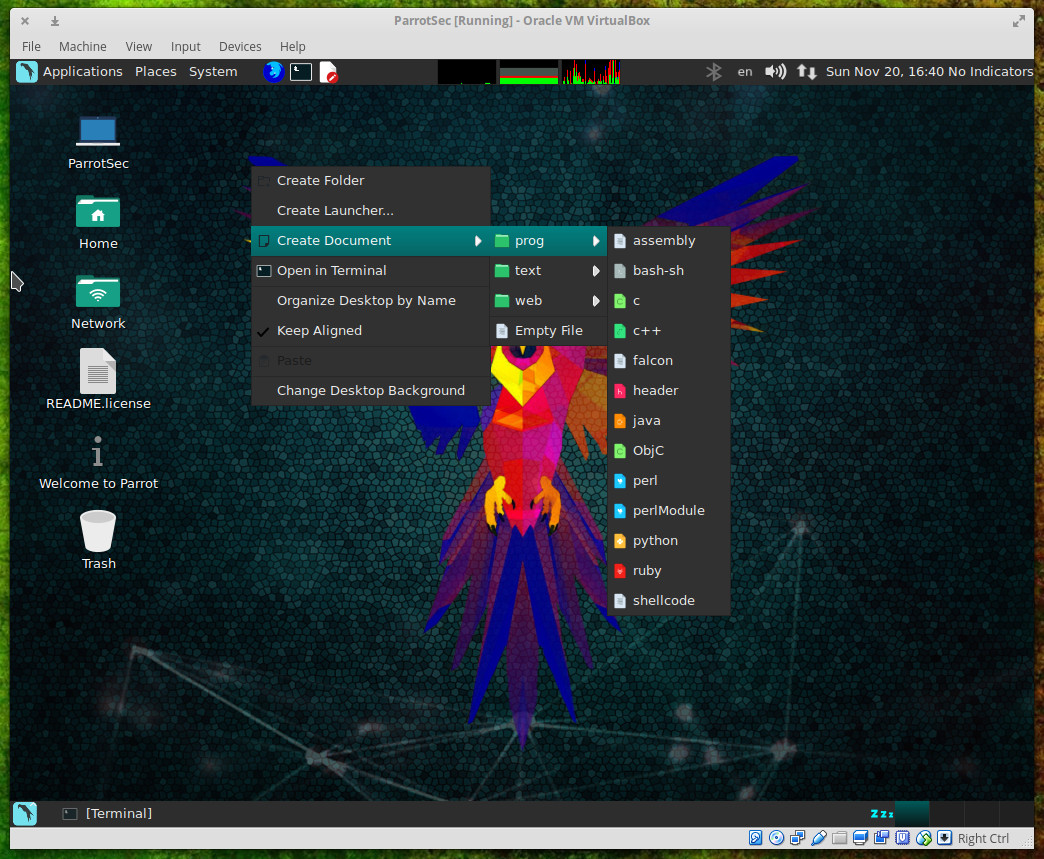Click the VirtualBox USB device status icon

point(818,838)
